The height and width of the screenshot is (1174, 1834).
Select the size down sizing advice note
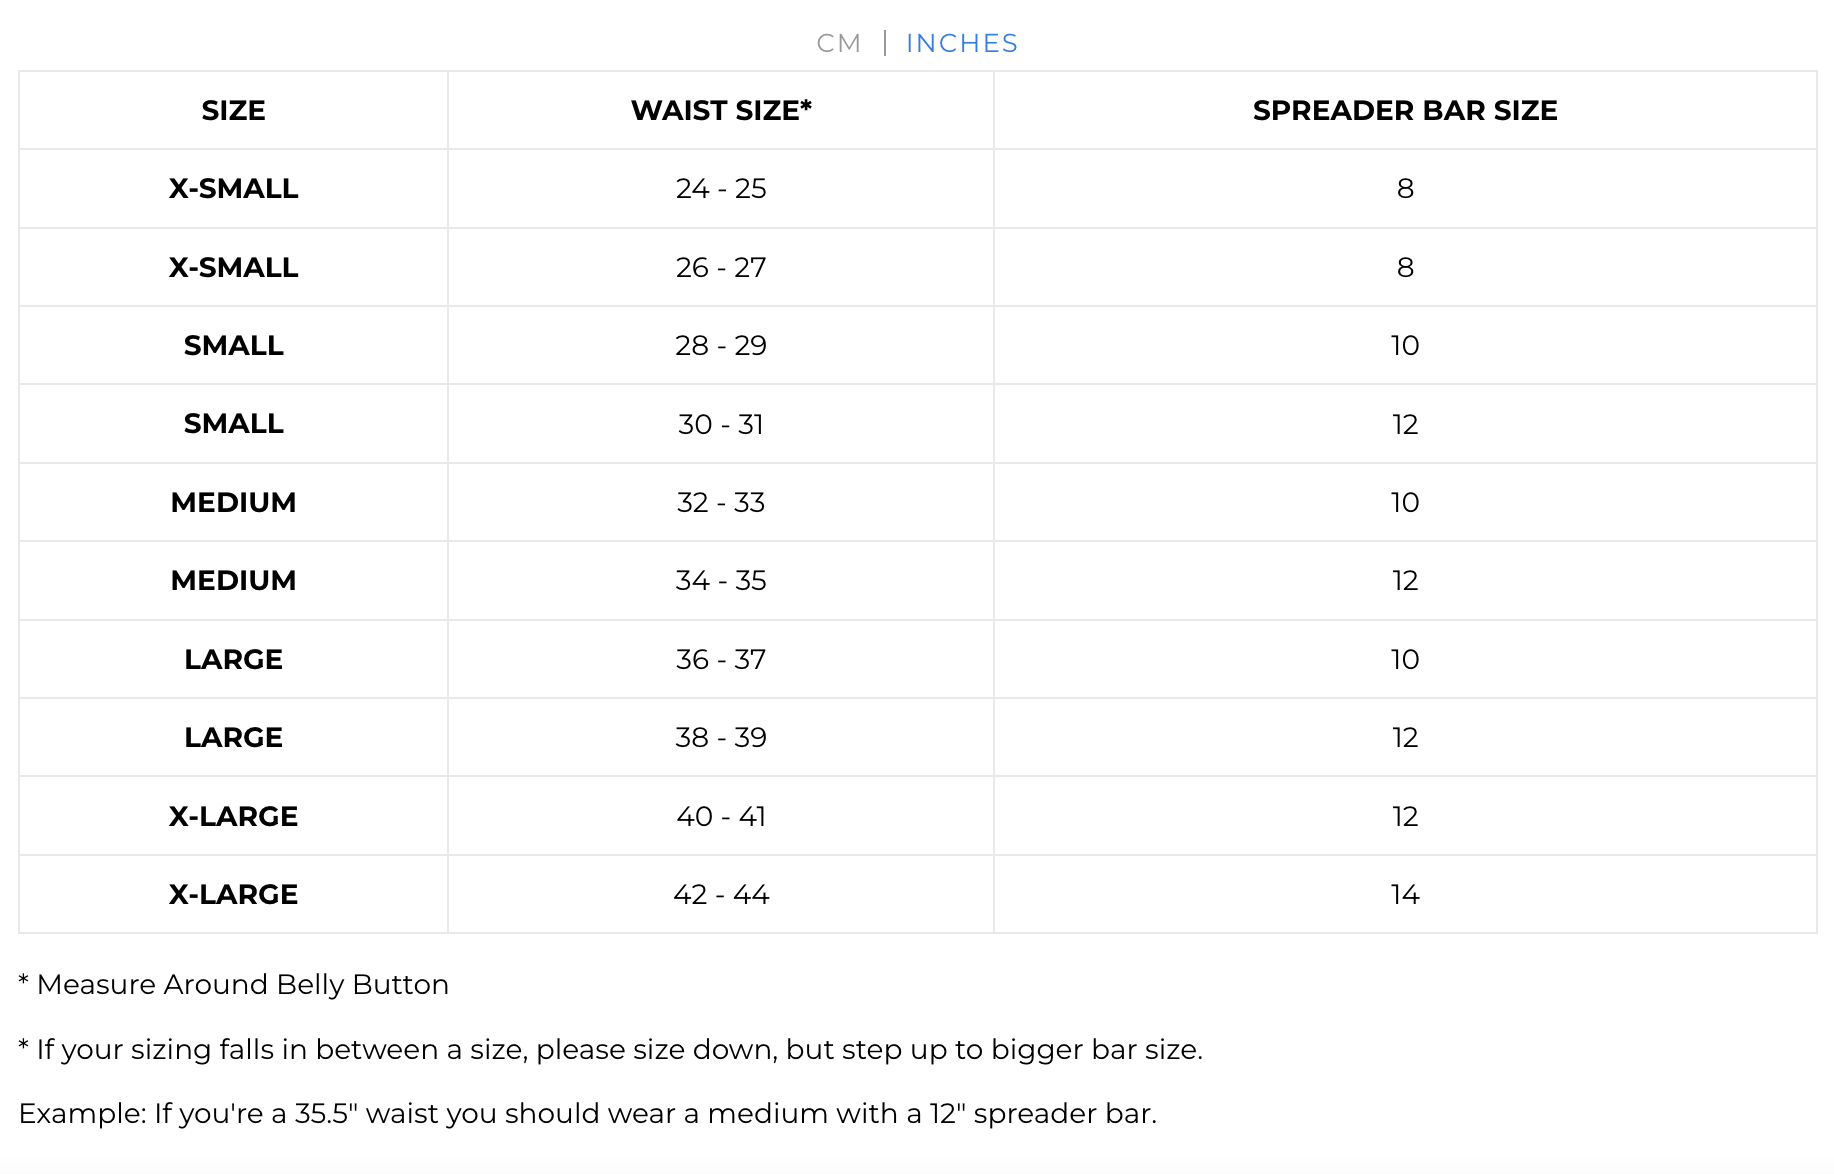pyautogui.click(x=610, y=1049)
